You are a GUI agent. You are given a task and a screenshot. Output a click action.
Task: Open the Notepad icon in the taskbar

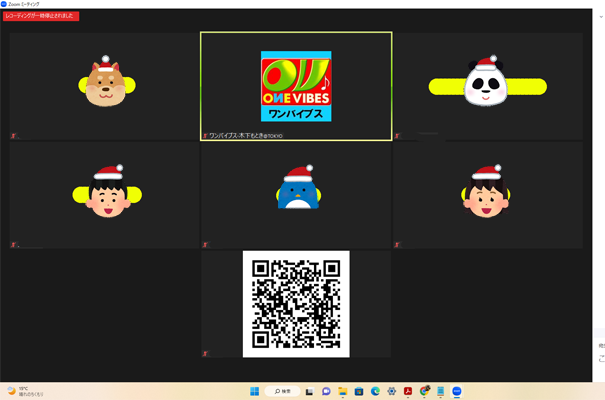[441, 391]
